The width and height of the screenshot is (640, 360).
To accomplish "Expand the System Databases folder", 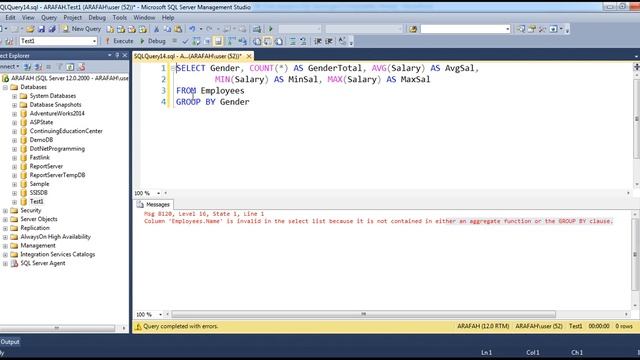I will [14, 96].
